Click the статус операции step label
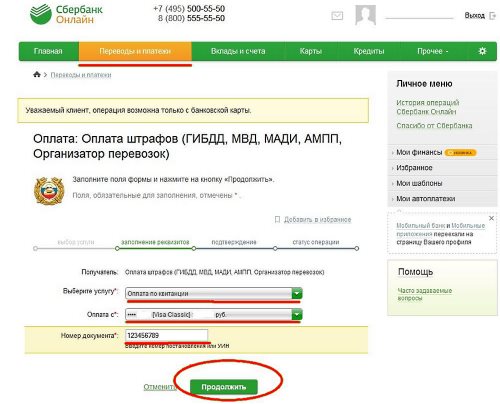This screenshot has height=404, width=500. [316, 242]
